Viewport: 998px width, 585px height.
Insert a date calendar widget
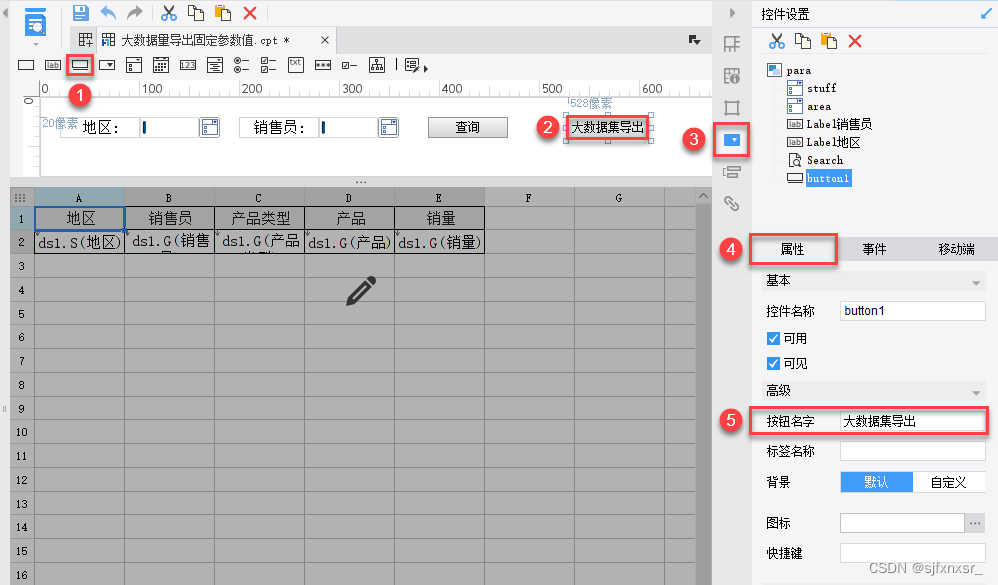[161, 65]
